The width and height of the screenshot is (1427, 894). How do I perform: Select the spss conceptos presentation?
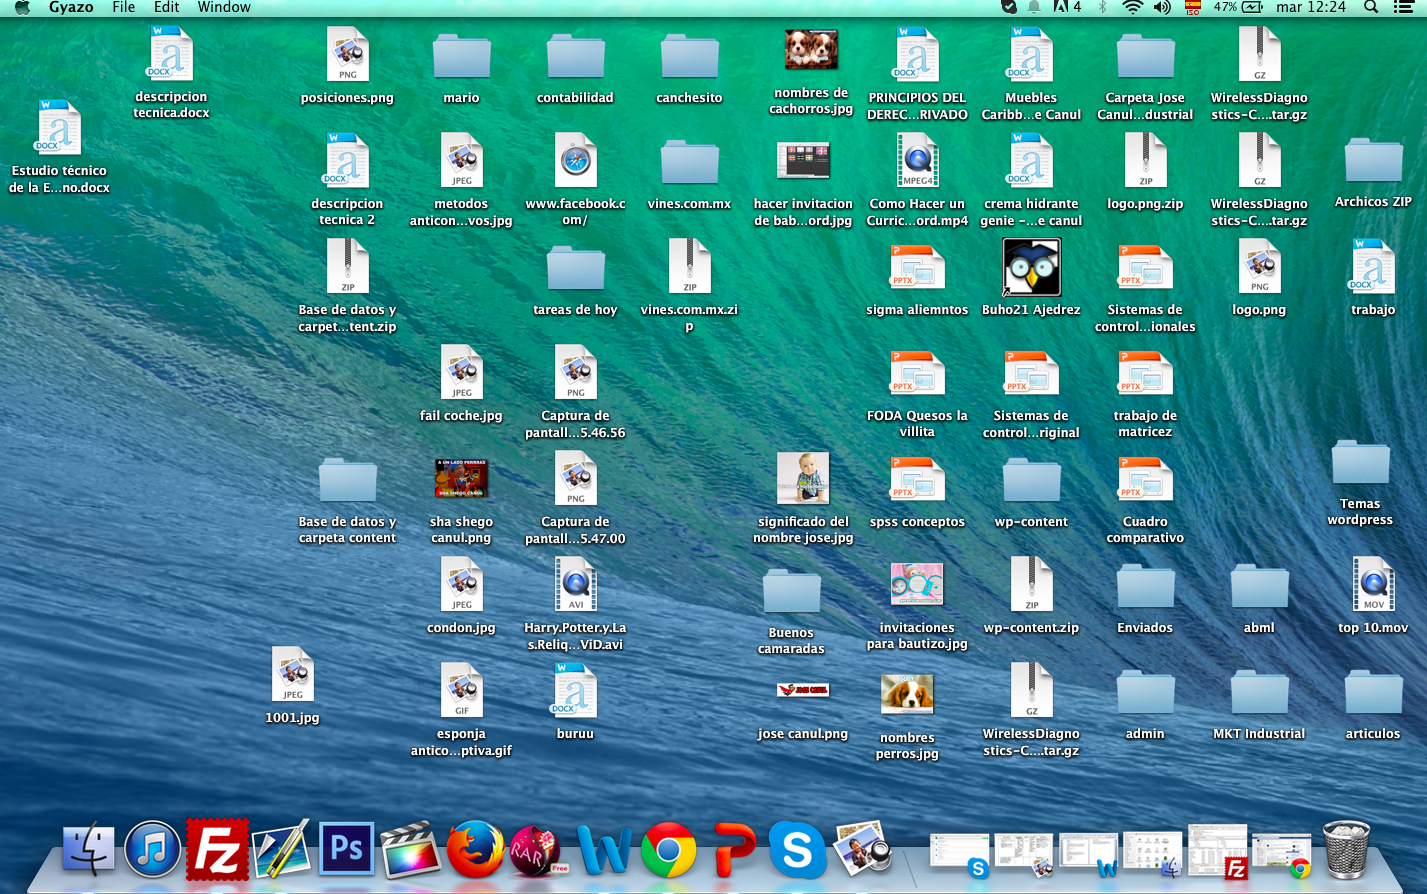(x=917, y=490)
